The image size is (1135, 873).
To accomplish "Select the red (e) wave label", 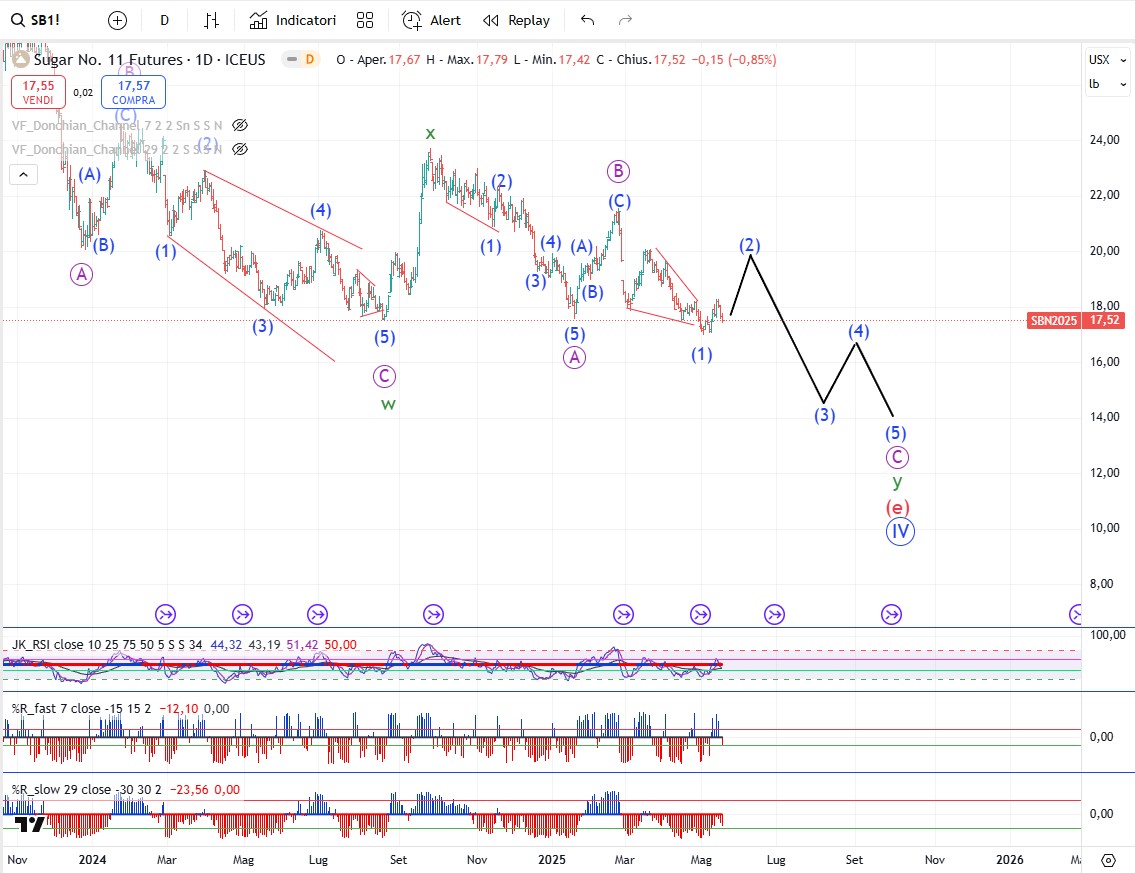I will (898, 507).
